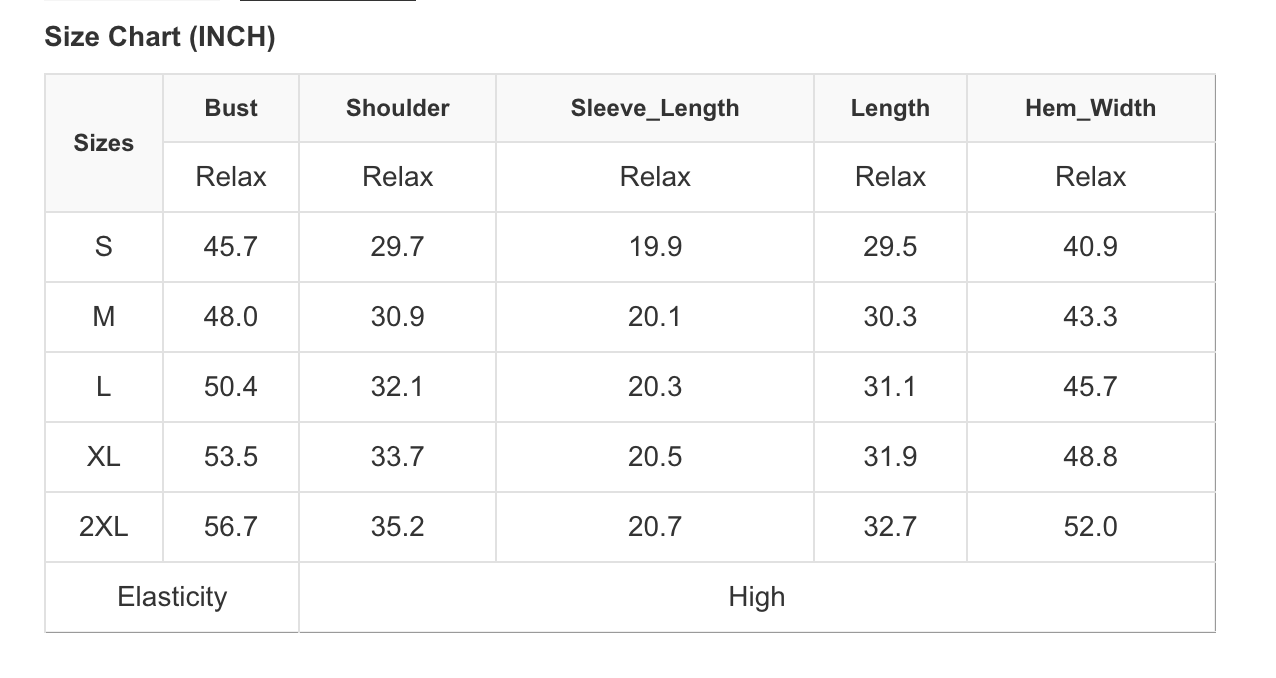Select the S size row label
Screen dimensions: 1276x678
104,247
